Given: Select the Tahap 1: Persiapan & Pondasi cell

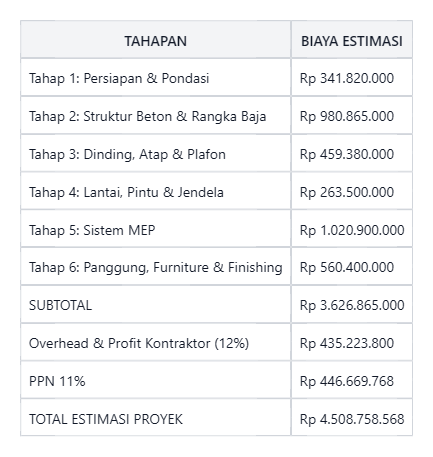Looking at the screenshot, I should (155, 77).
